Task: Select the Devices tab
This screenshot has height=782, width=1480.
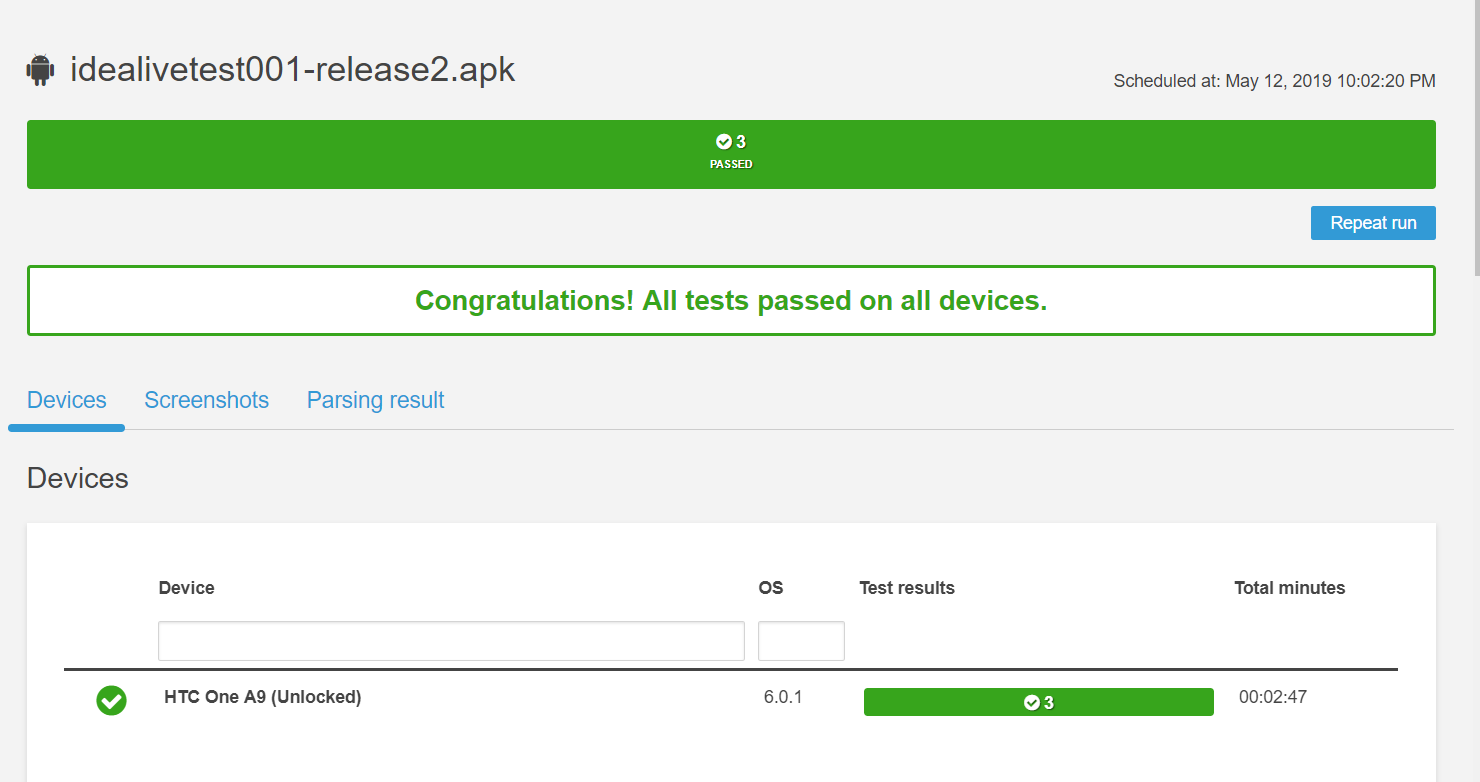Action: pyautogui.click(x=66, y=399)
